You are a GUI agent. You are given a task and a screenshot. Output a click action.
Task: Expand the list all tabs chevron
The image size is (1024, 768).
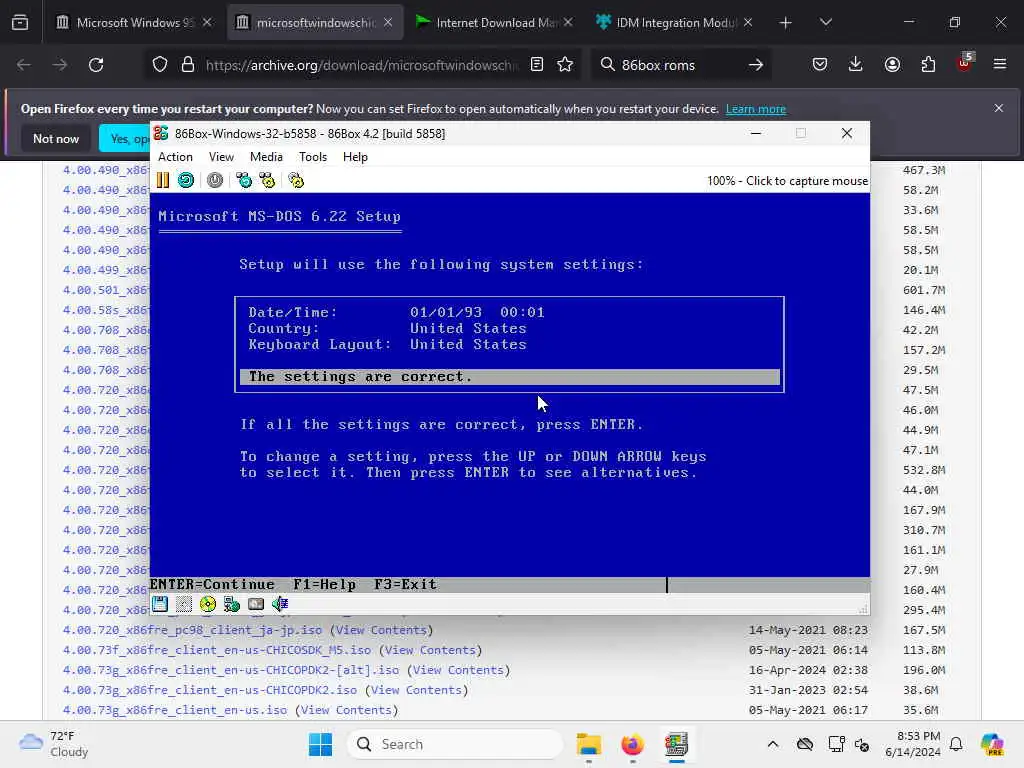coord(825,23)
